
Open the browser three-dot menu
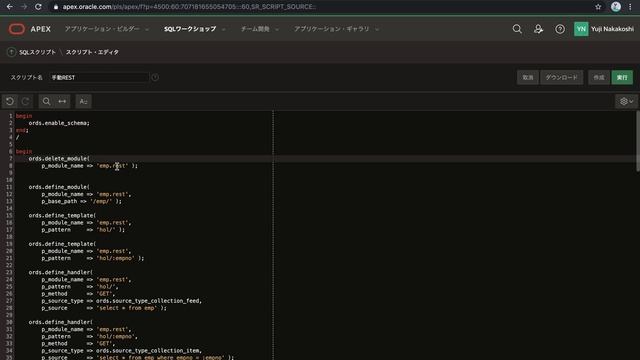(630, 7)
